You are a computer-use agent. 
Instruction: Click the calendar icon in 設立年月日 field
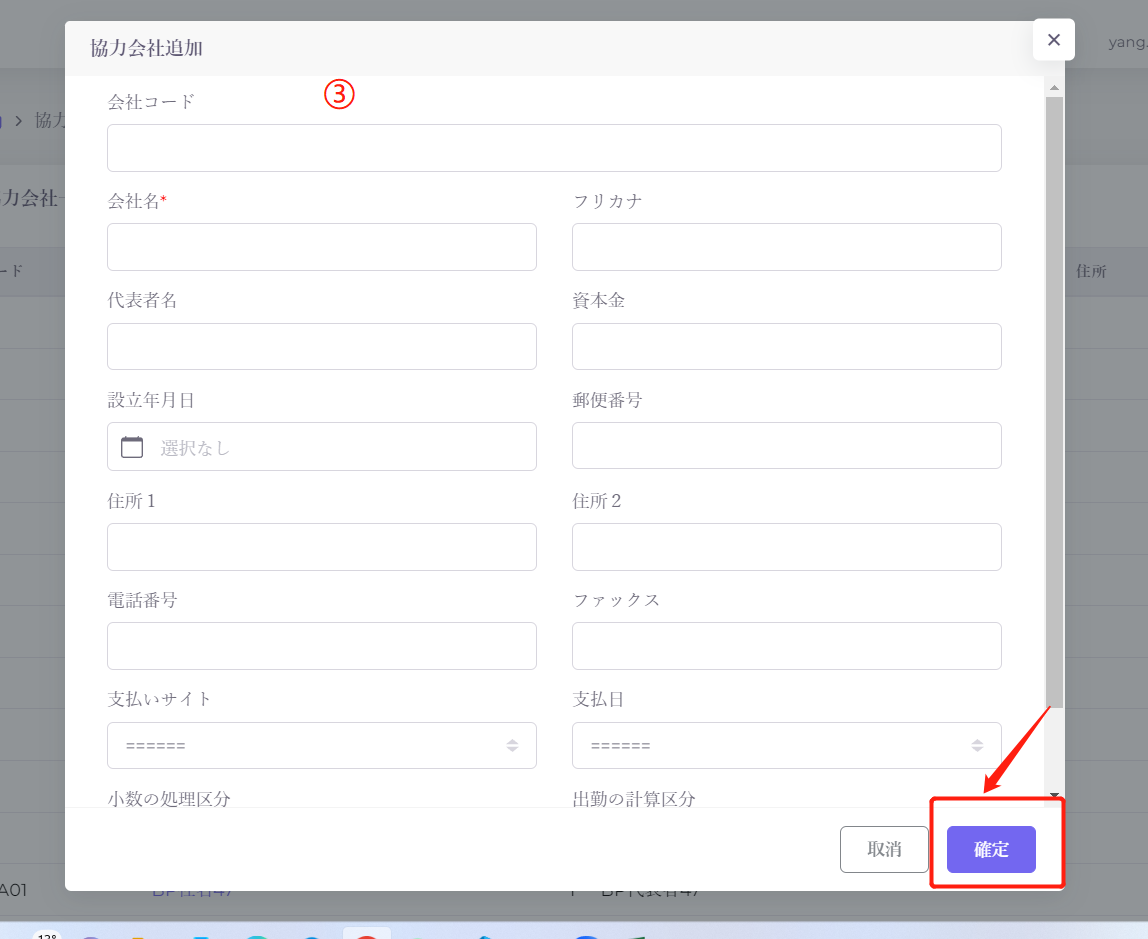pyautogui.click(x=132, y=447)
